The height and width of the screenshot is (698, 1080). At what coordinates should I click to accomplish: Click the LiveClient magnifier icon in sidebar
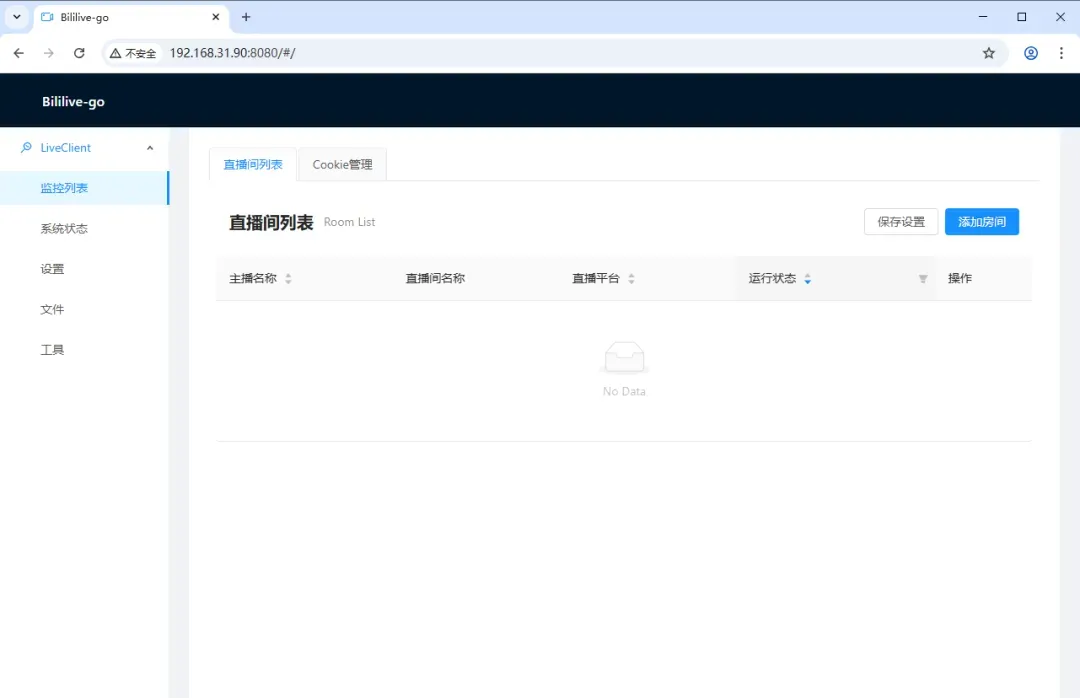click(26, 146)
